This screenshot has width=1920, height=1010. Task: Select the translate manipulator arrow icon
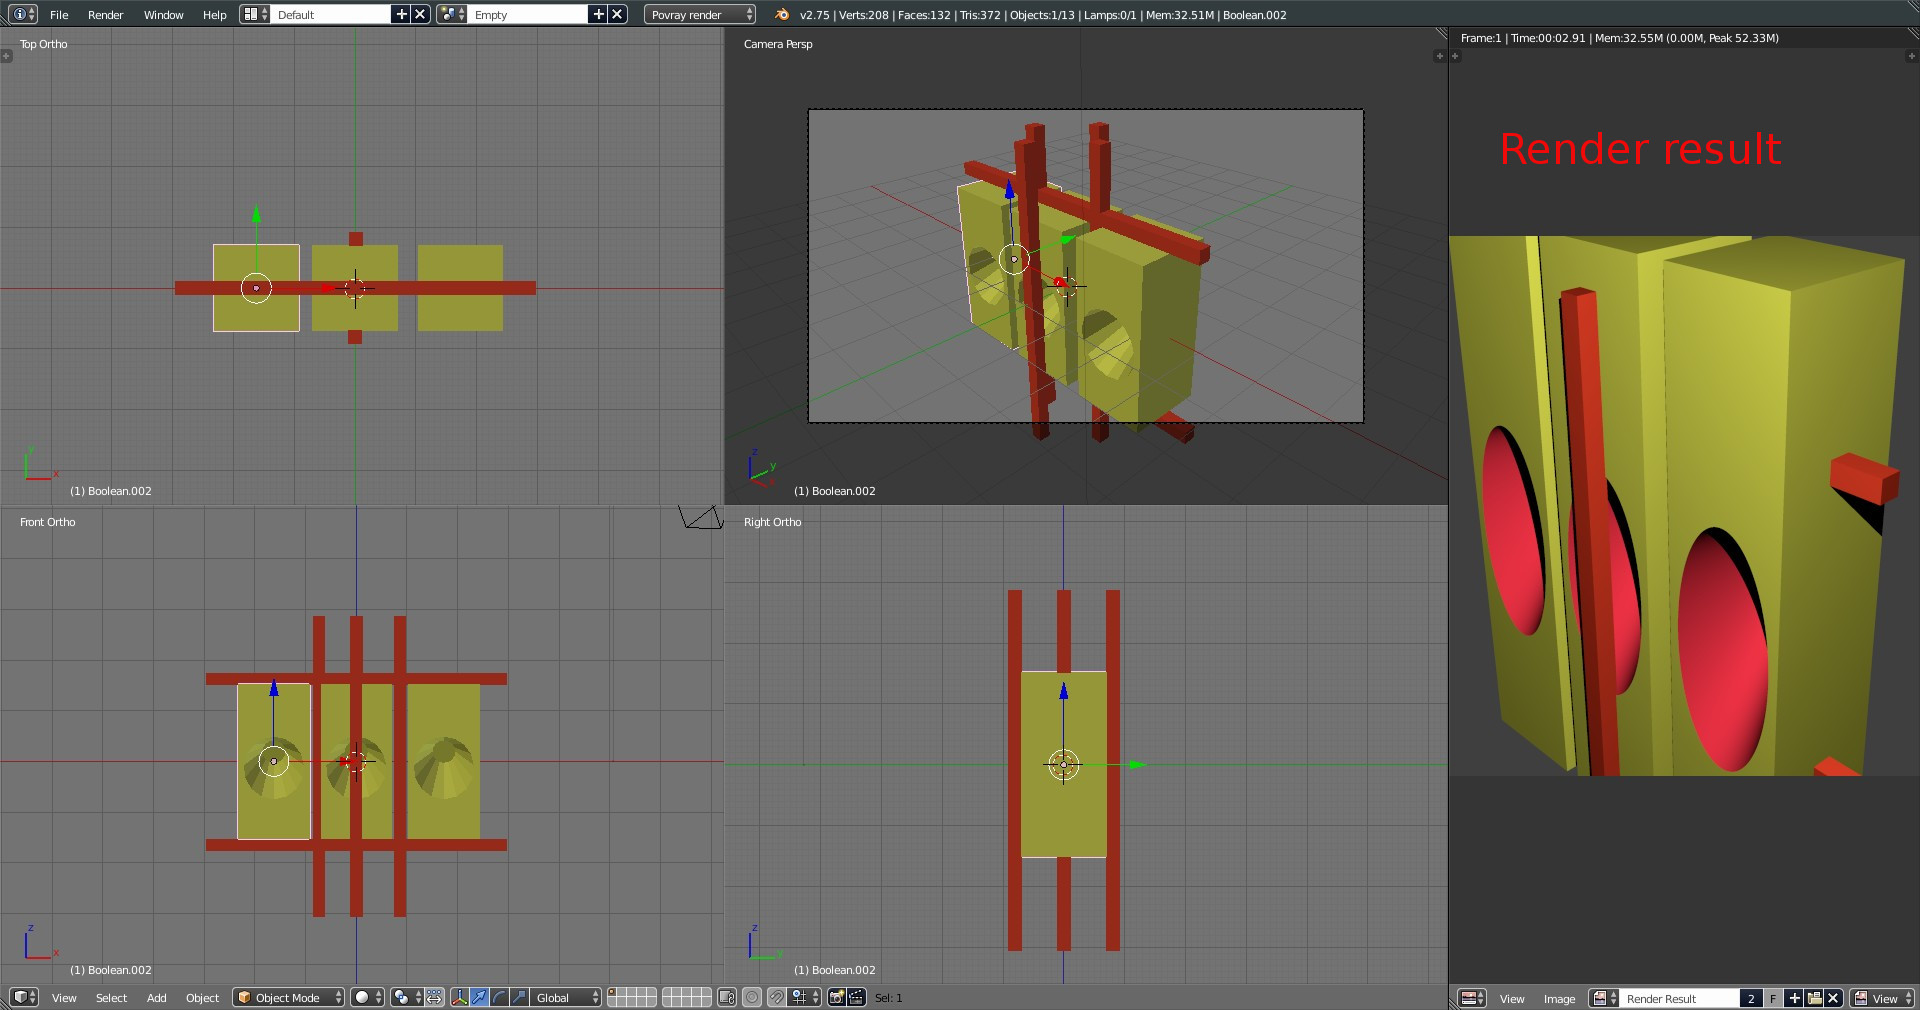point(479,997)
